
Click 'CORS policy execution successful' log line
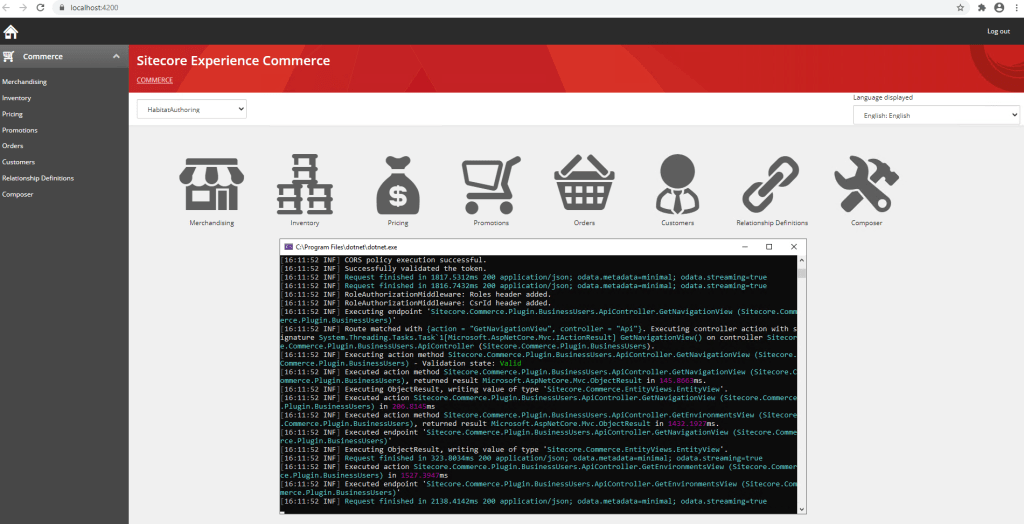[x=383, y=260]
